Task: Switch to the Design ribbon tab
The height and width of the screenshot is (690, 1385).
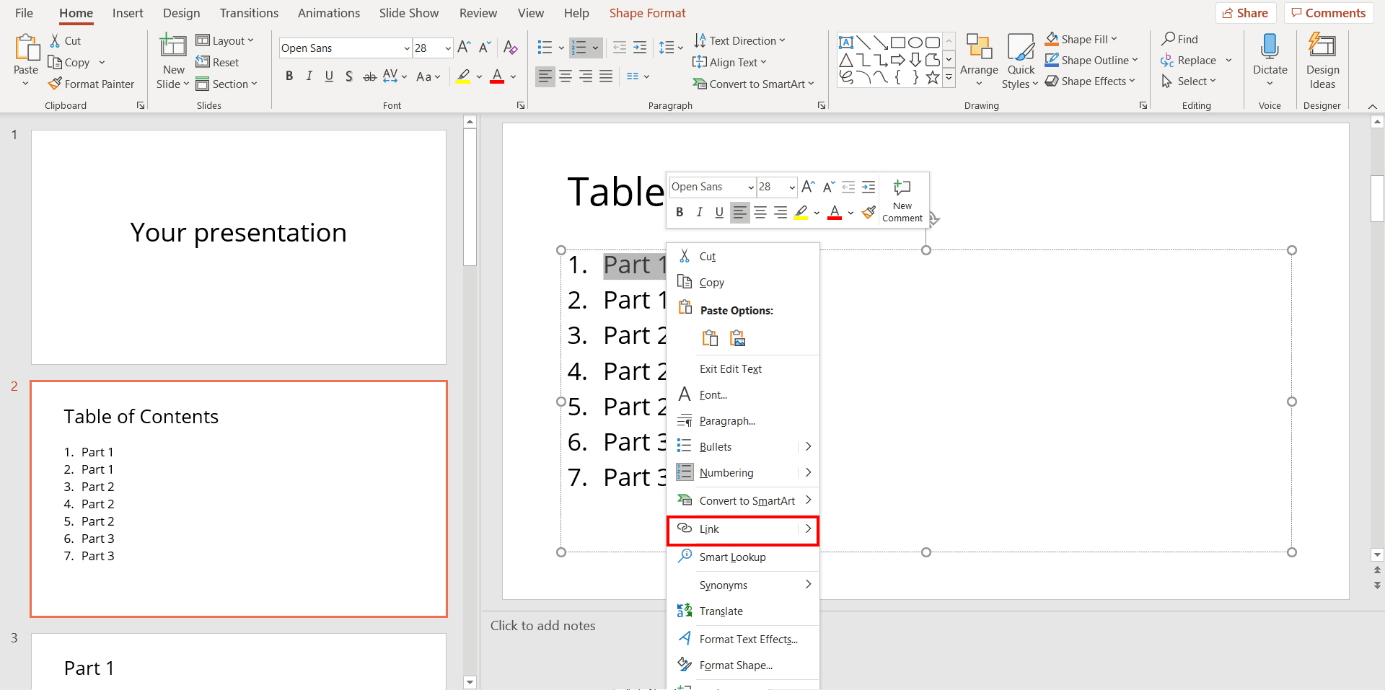Action: 181,13
